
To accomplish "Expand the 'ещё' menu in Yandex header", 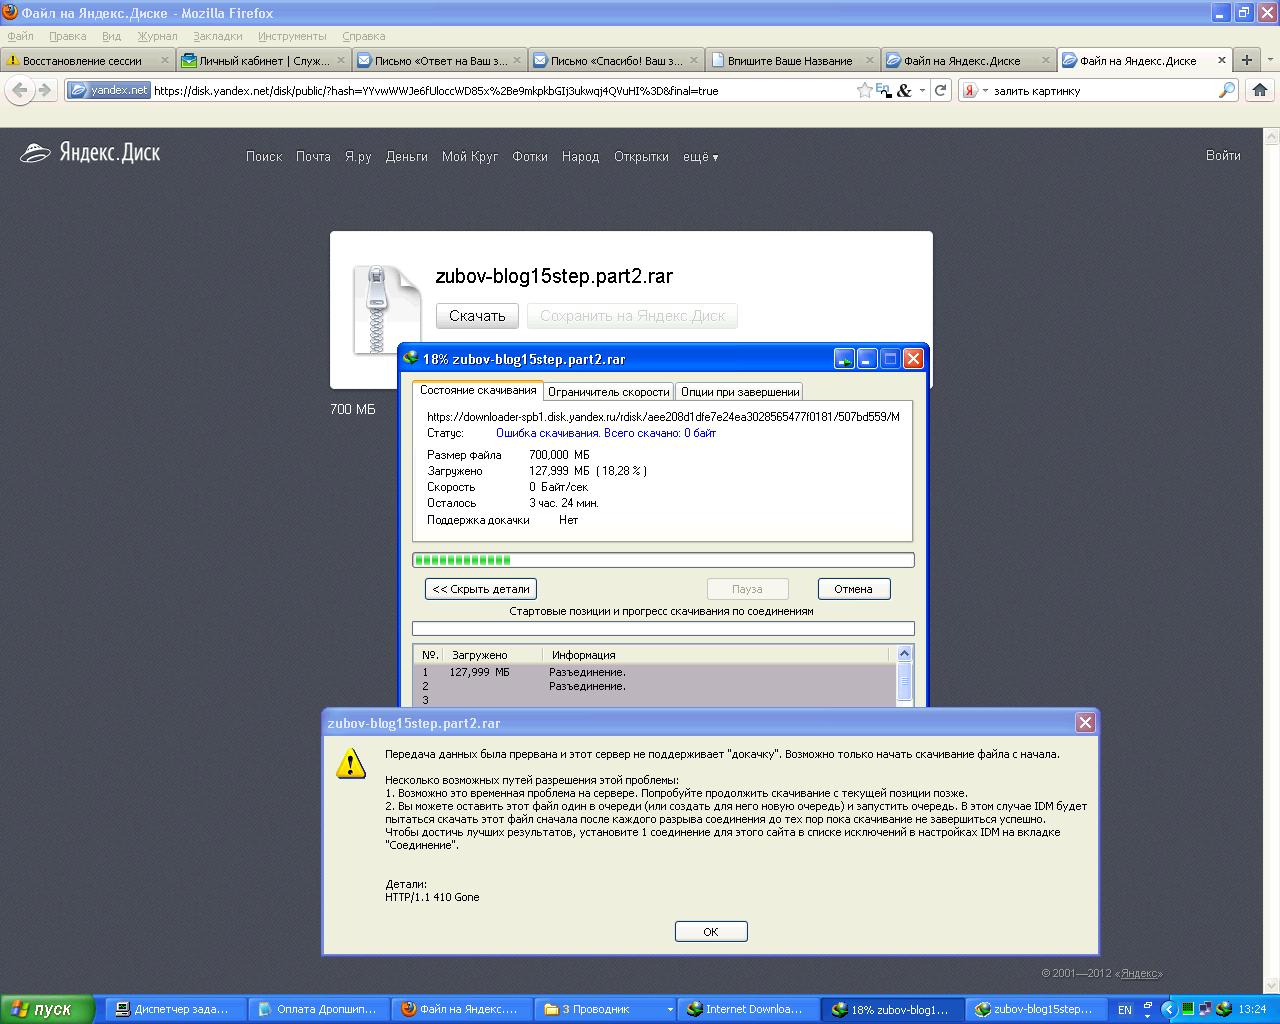I will coord(700,157).
